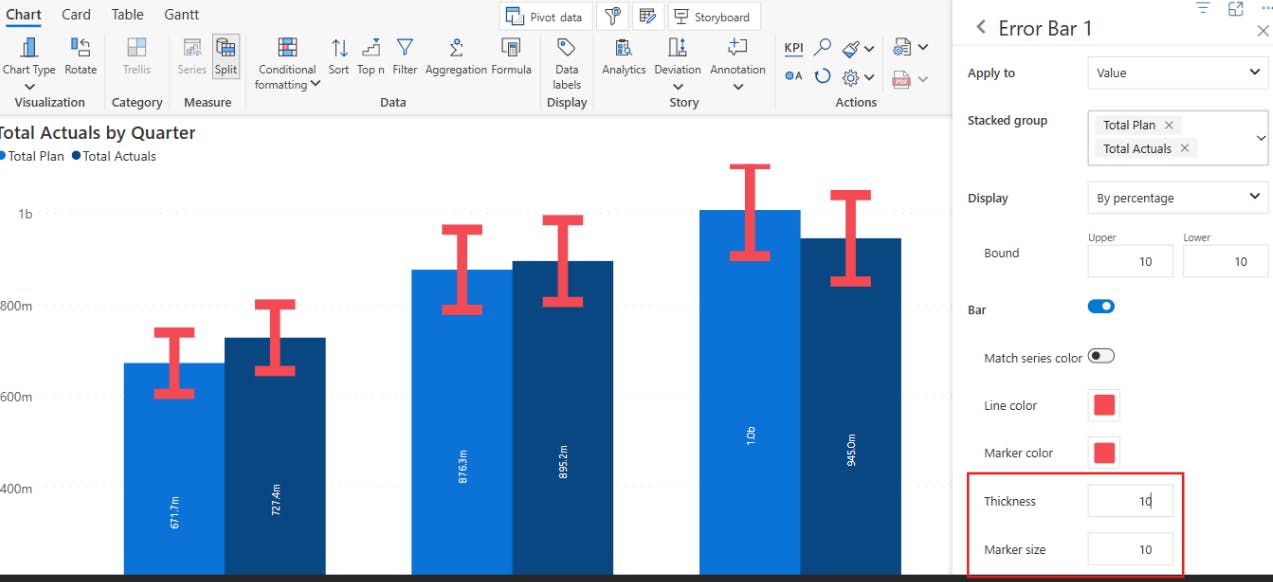Click the Total Plan legend entry
1273x582 pixels.
[x=32, y=156]
